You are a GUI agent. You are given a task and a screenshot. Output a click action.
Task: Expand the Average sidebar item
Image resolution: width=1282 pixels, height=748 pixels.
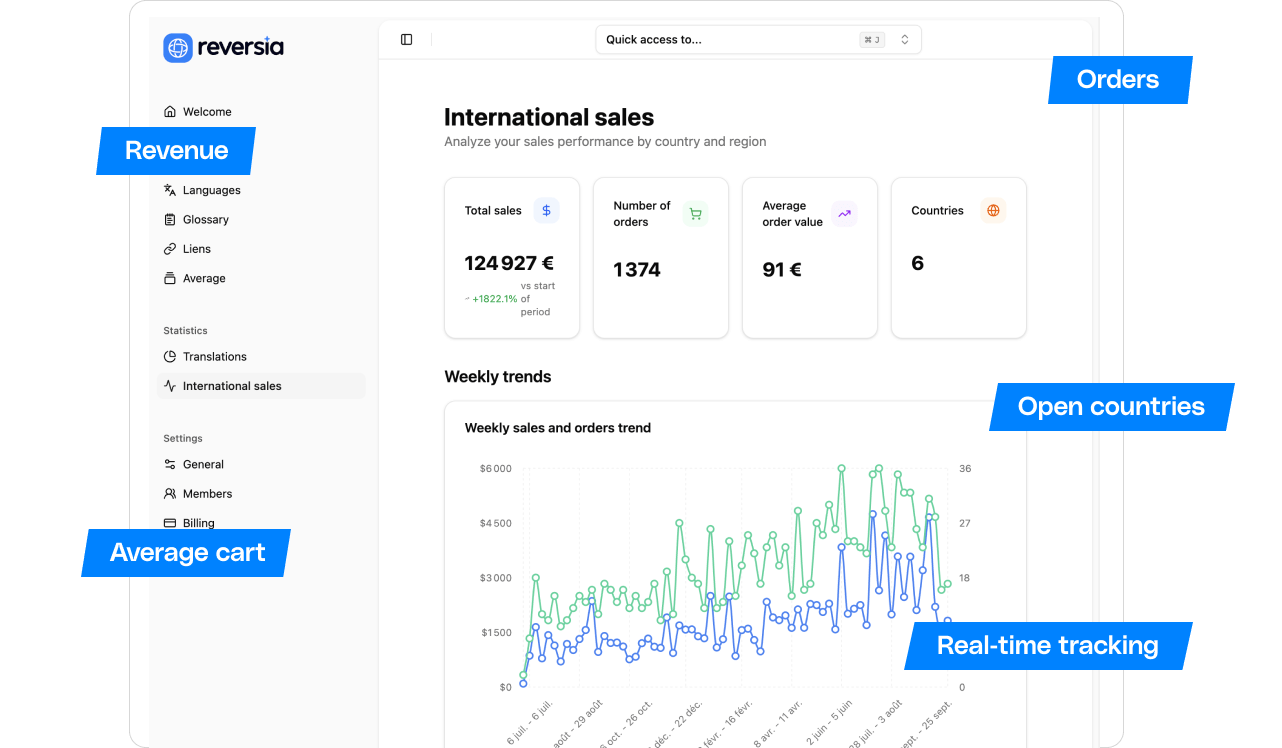coord(203,278)
